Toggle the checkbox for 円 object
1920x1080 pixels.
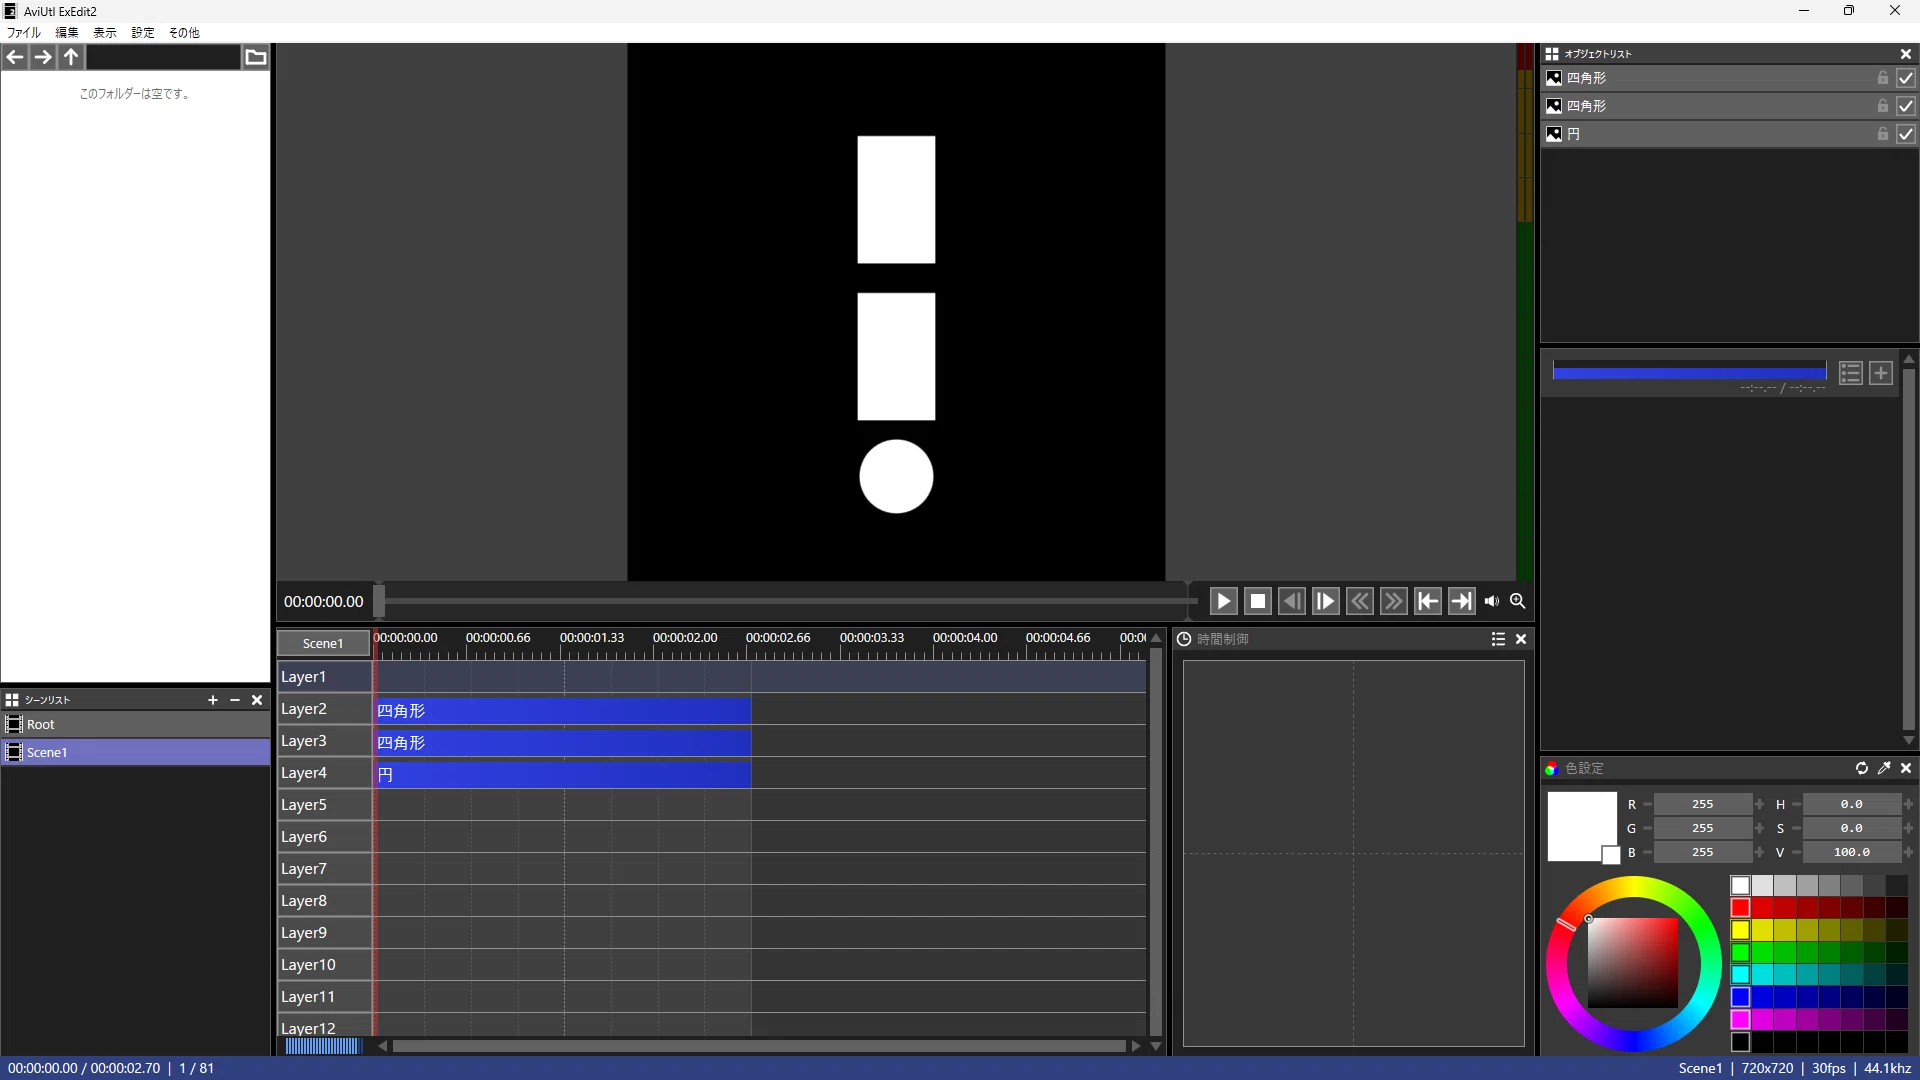point(1906,134)
